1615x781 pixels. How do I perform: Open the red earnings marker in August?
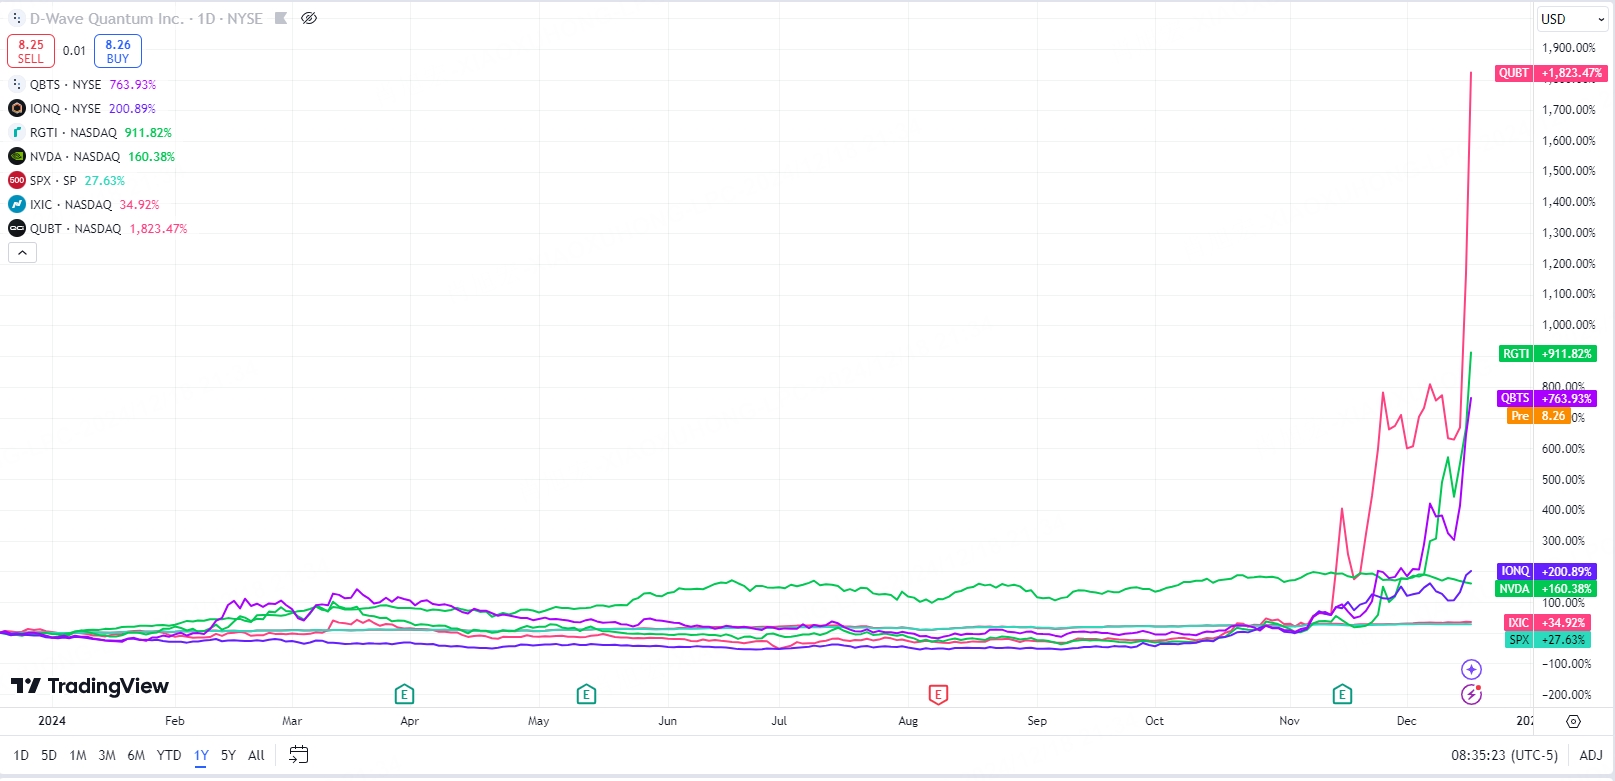938,694
